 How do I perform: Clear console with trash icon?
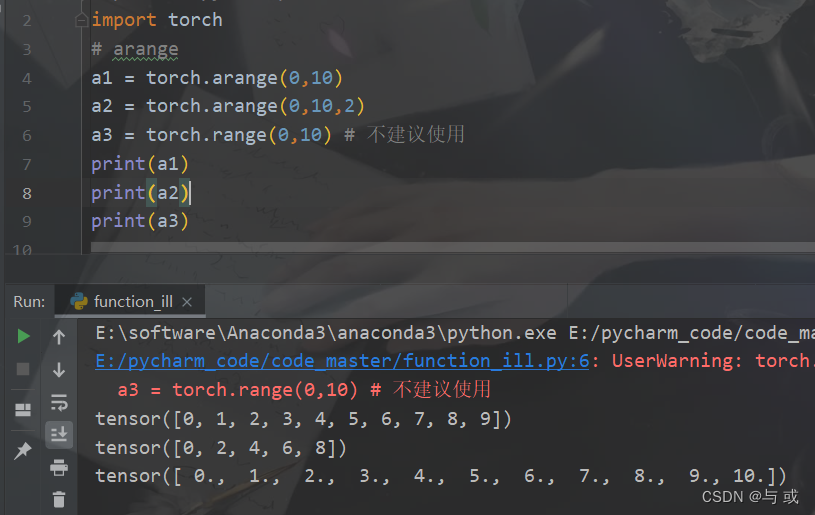59,499
